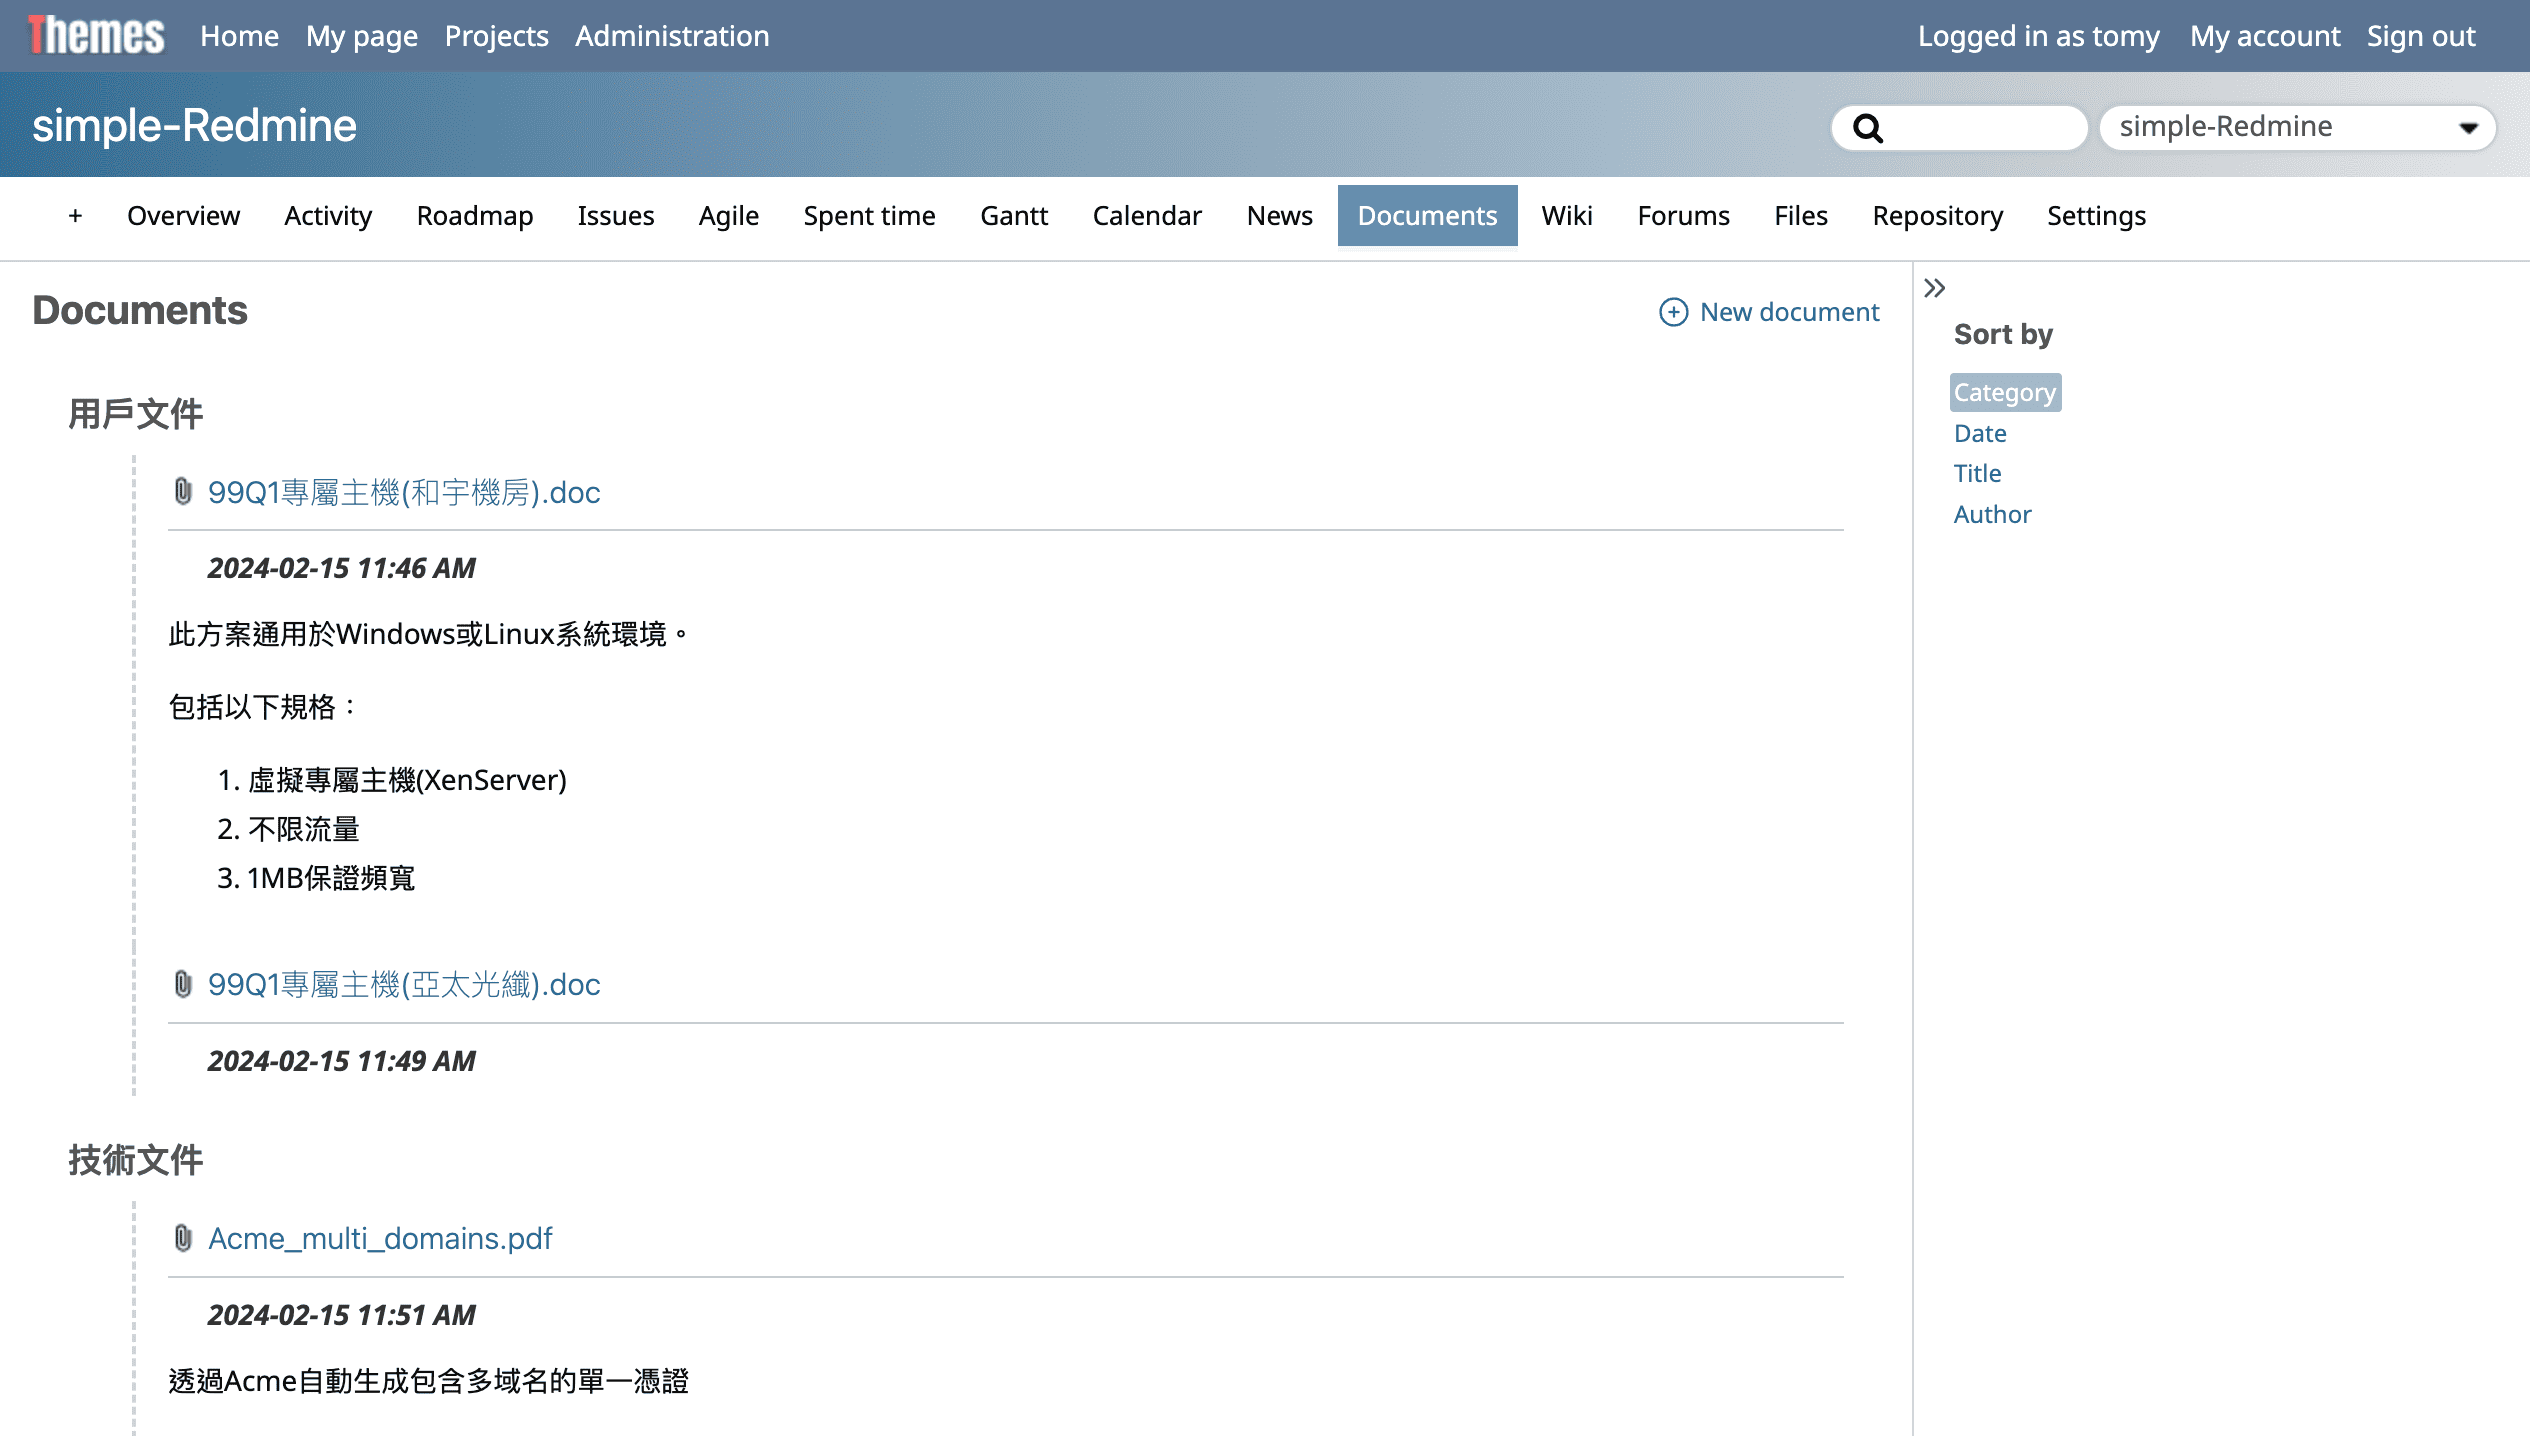Click the Themes logo icon
This screenshot has width=2530, height=1436.
[x=96, y=36]
